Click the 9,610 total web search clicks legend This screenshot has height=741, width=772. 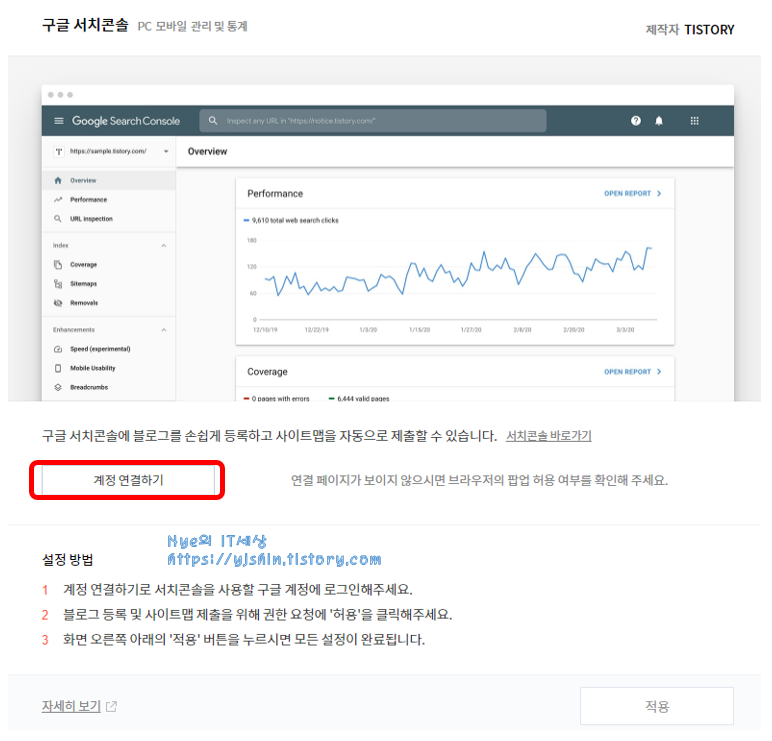tap(291, 220)
